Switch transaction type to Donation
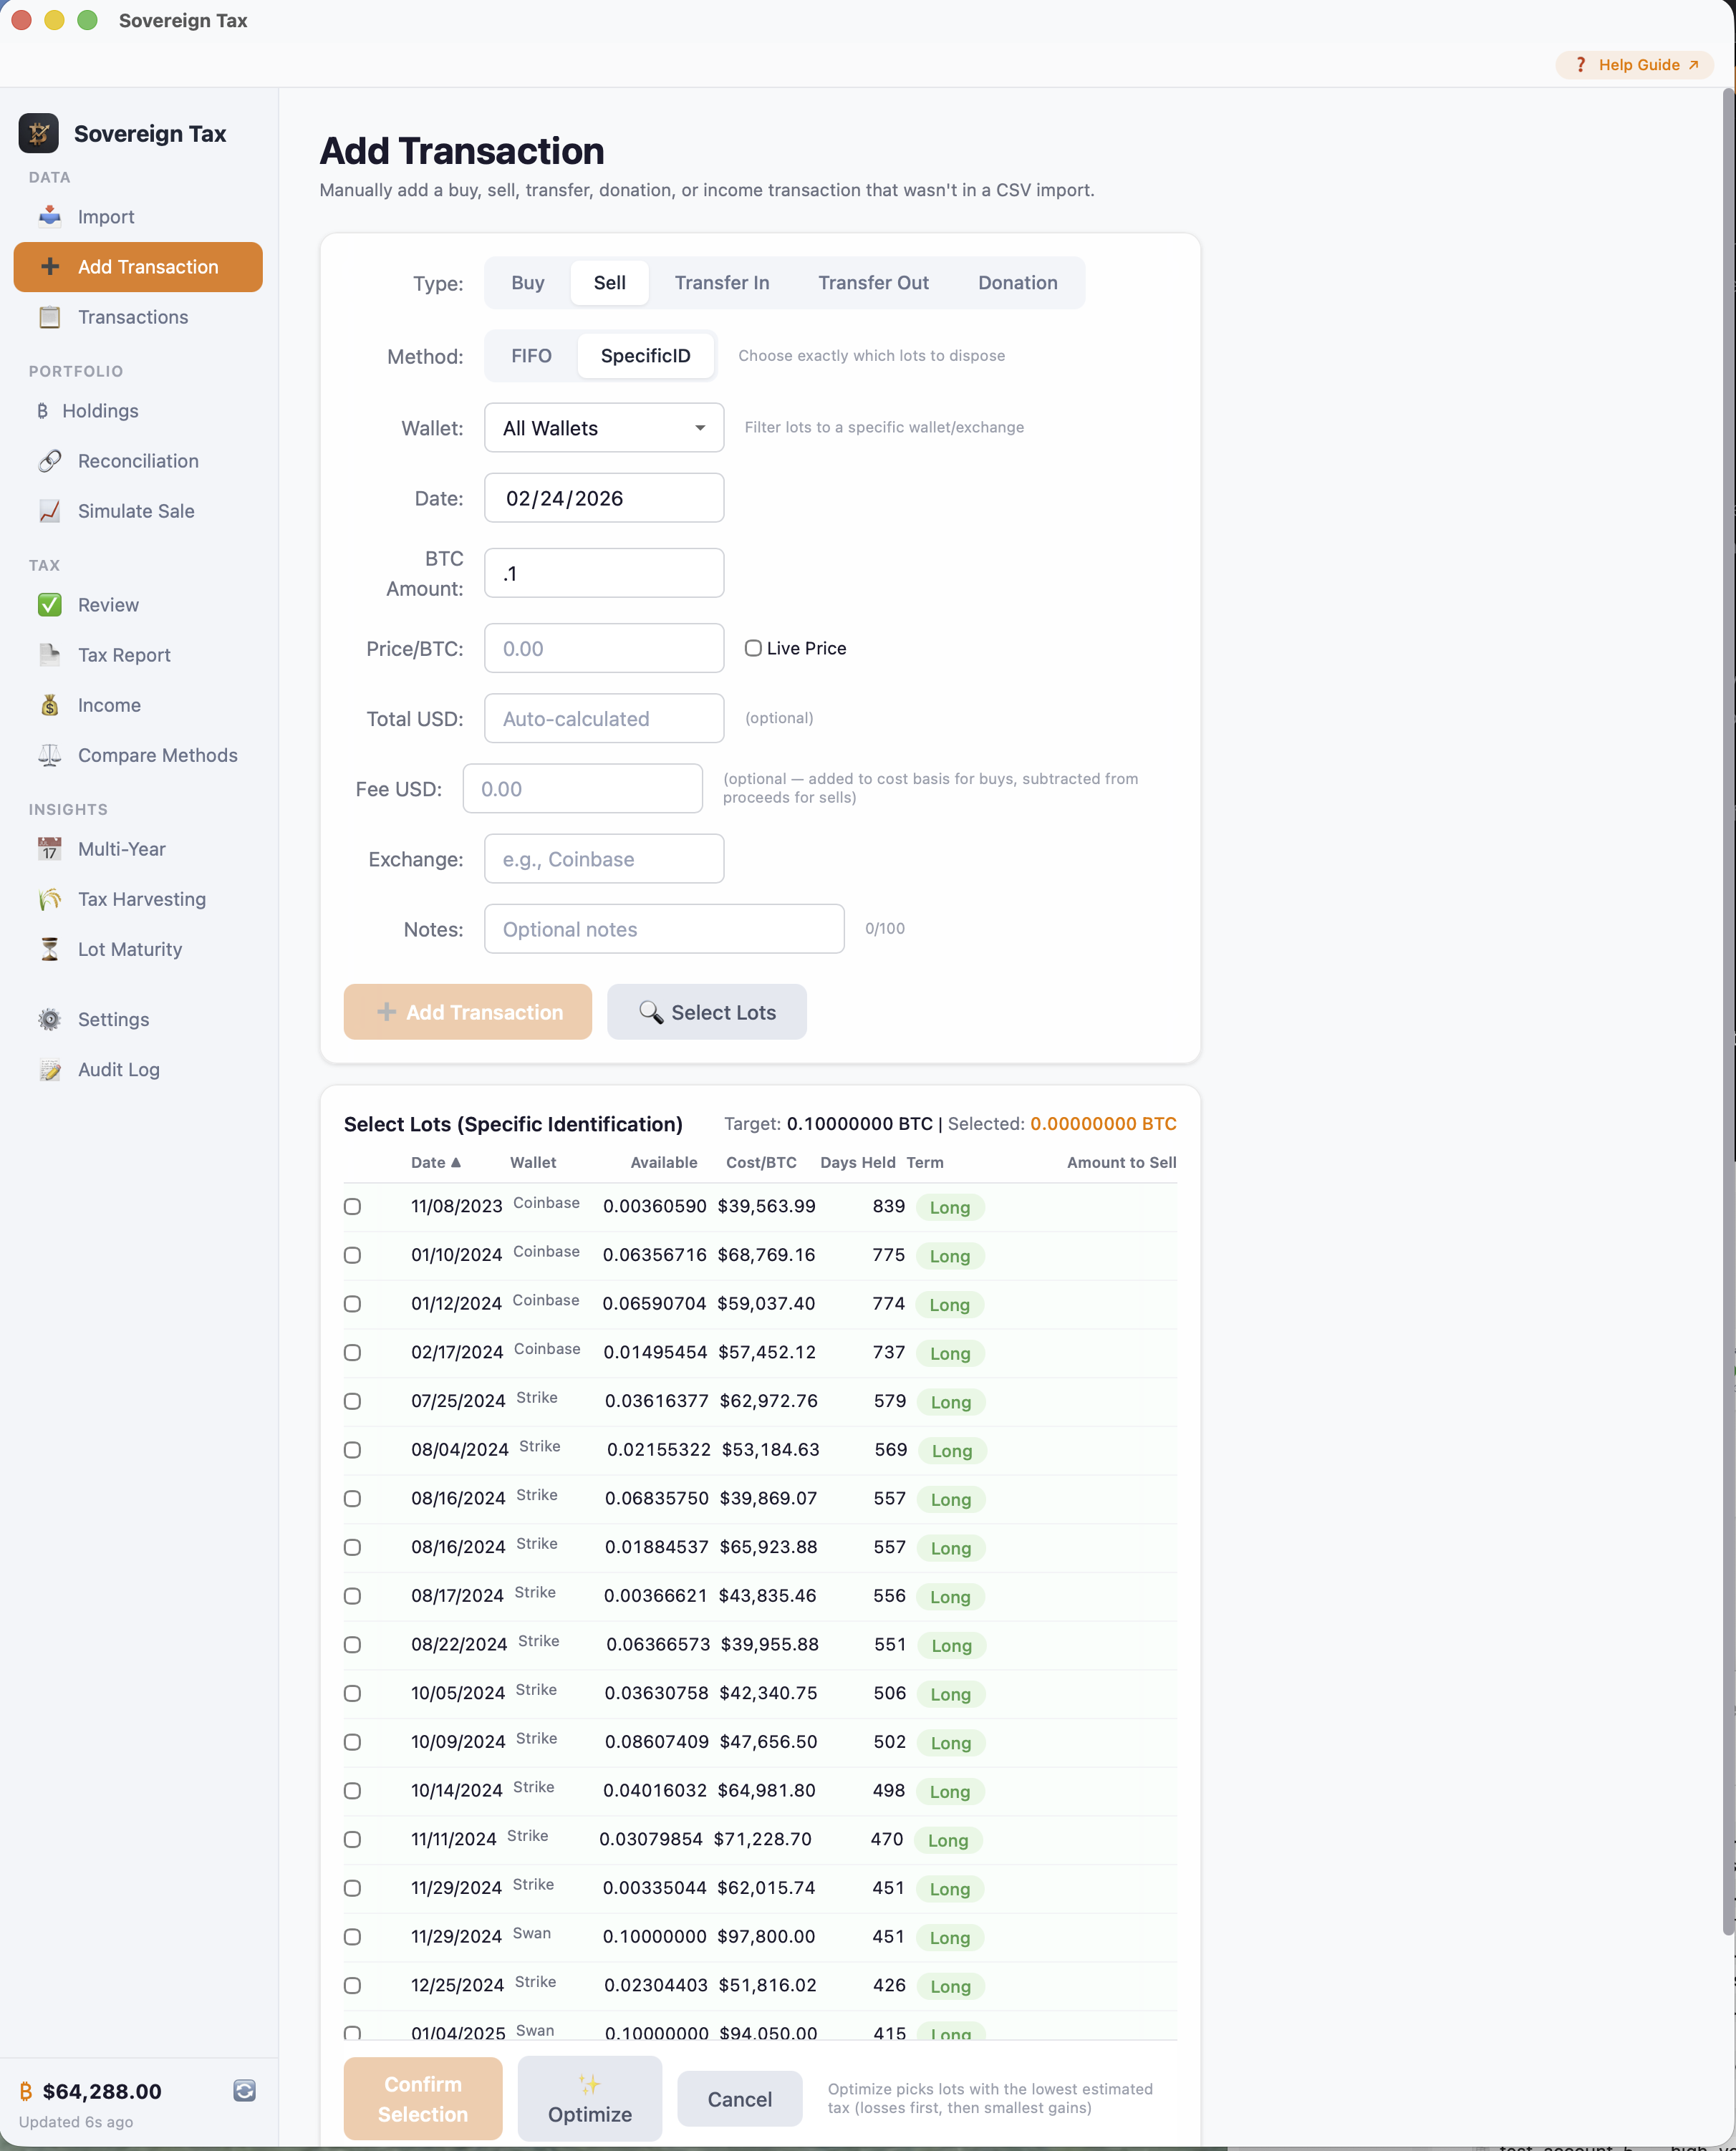The width and height of the screenshot is (1736, 2151). click(x=1017, y=282)
